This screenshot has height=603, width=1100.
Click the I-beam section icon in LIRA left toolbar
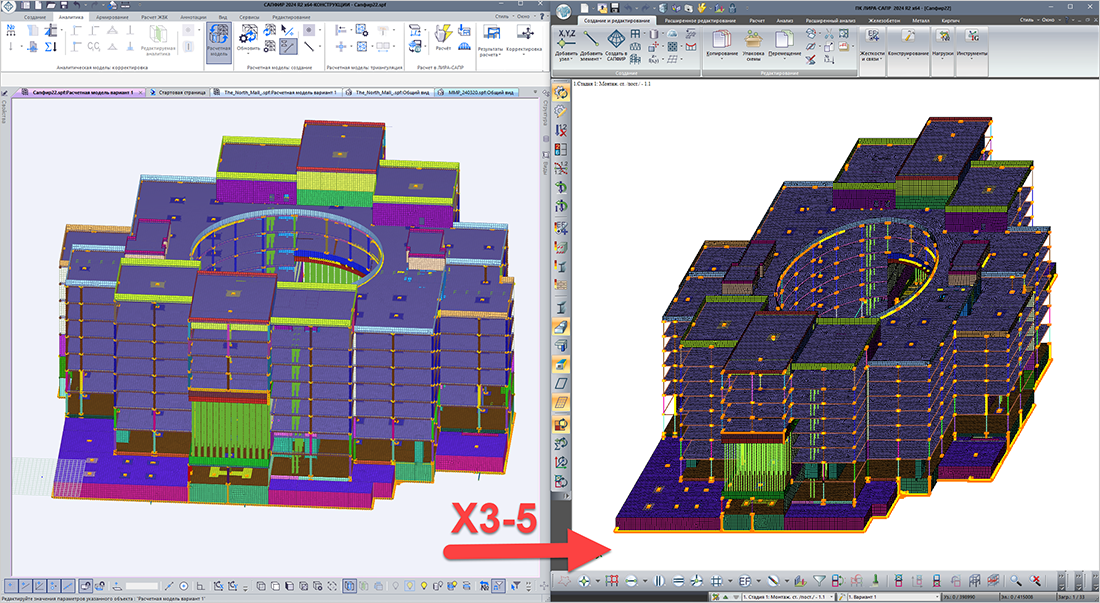[561, 307]
